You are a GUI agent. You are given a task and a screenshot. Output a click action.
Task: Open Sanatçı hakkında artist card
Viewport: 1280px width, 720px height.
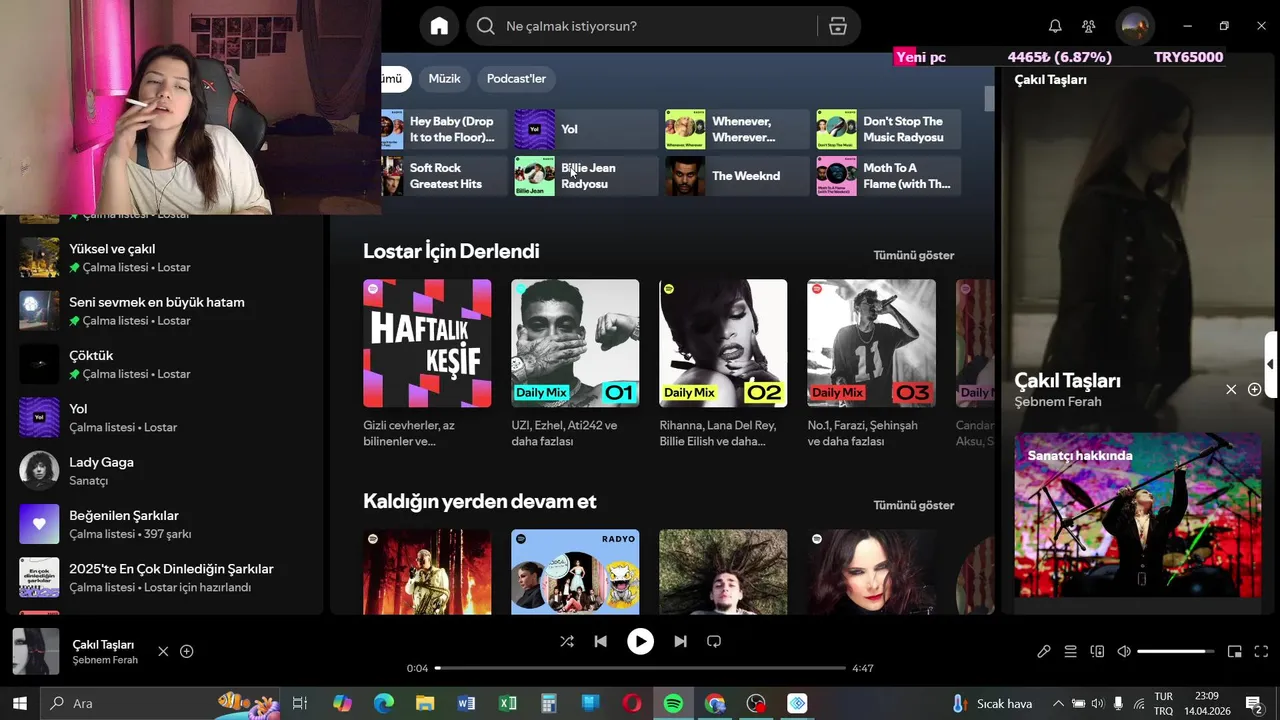(x=1138, y=516)
